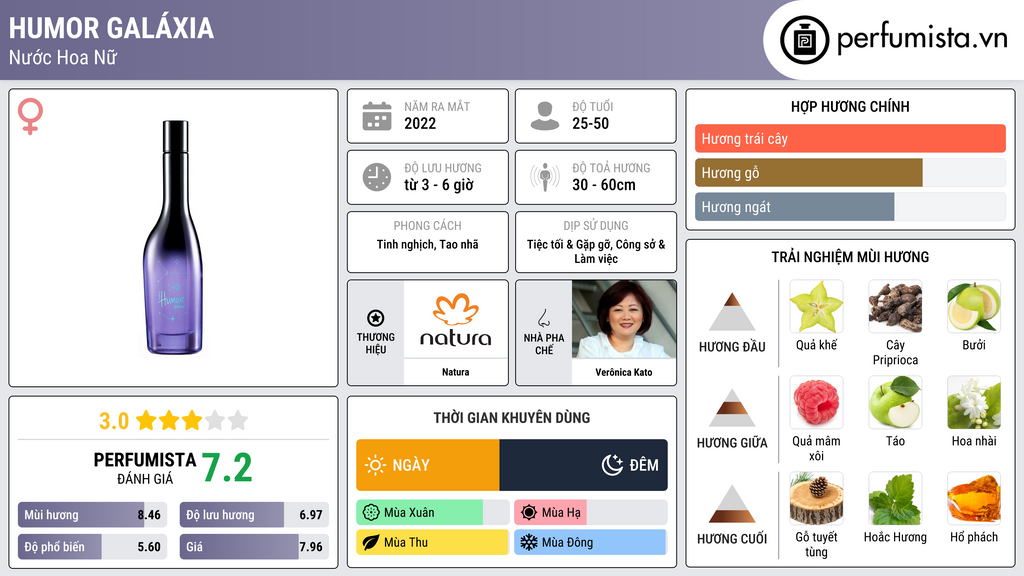Click the age range value 25-50
Screen dimensions: 1024x576
(590, 123)
